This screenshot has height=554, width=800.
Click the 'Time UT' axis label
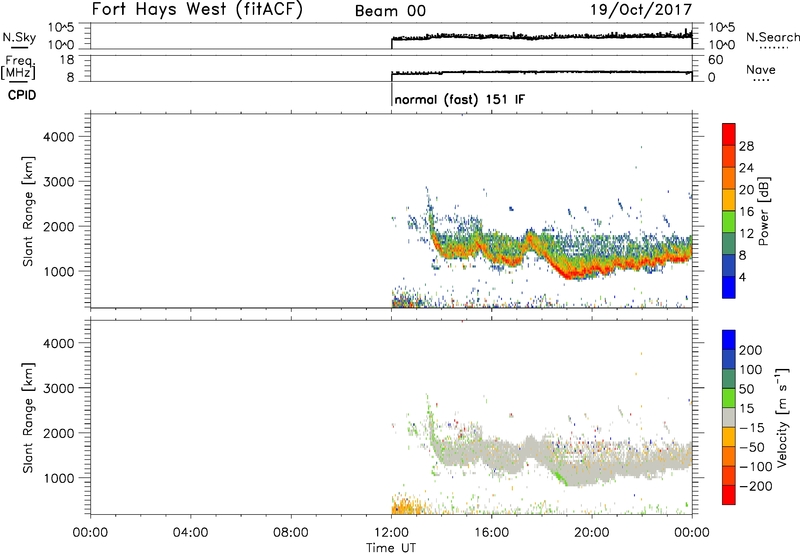[391, 548]
